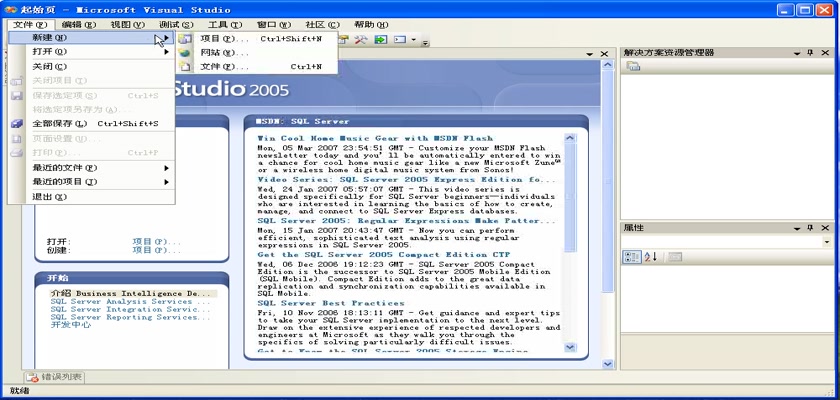The height and width of the screenshot is (400, 840).
Task: Click the command window toolbar icon
Action: tap(400, 40)
